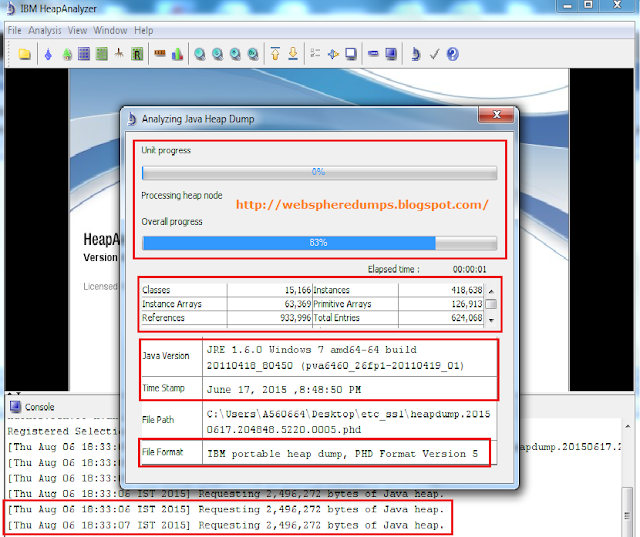This screenshot has height=537, width=640.
Task: Click the gray checklist options icon
Action: (x=315, y=53)
